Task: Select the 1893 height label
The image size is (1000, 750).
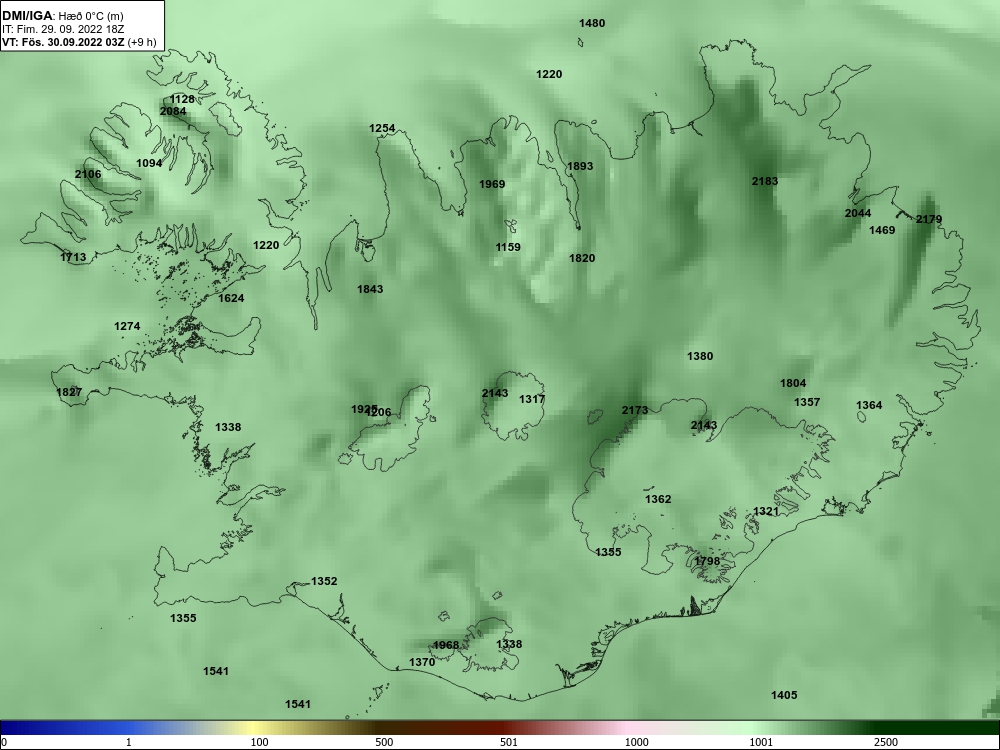Action: click(580, 166)
